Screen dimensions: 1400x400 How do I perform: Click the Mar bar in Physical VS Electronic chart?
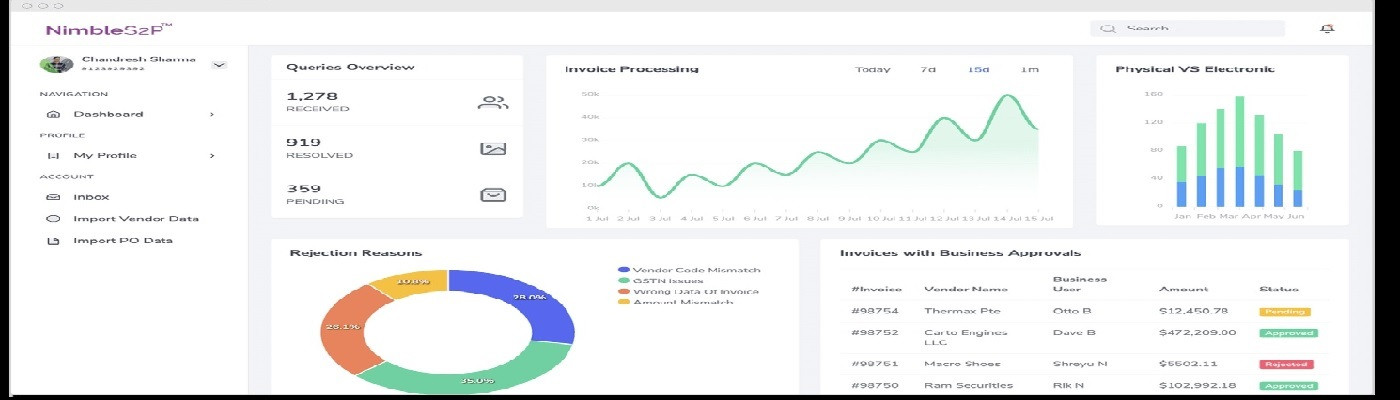coord(1220,157)
